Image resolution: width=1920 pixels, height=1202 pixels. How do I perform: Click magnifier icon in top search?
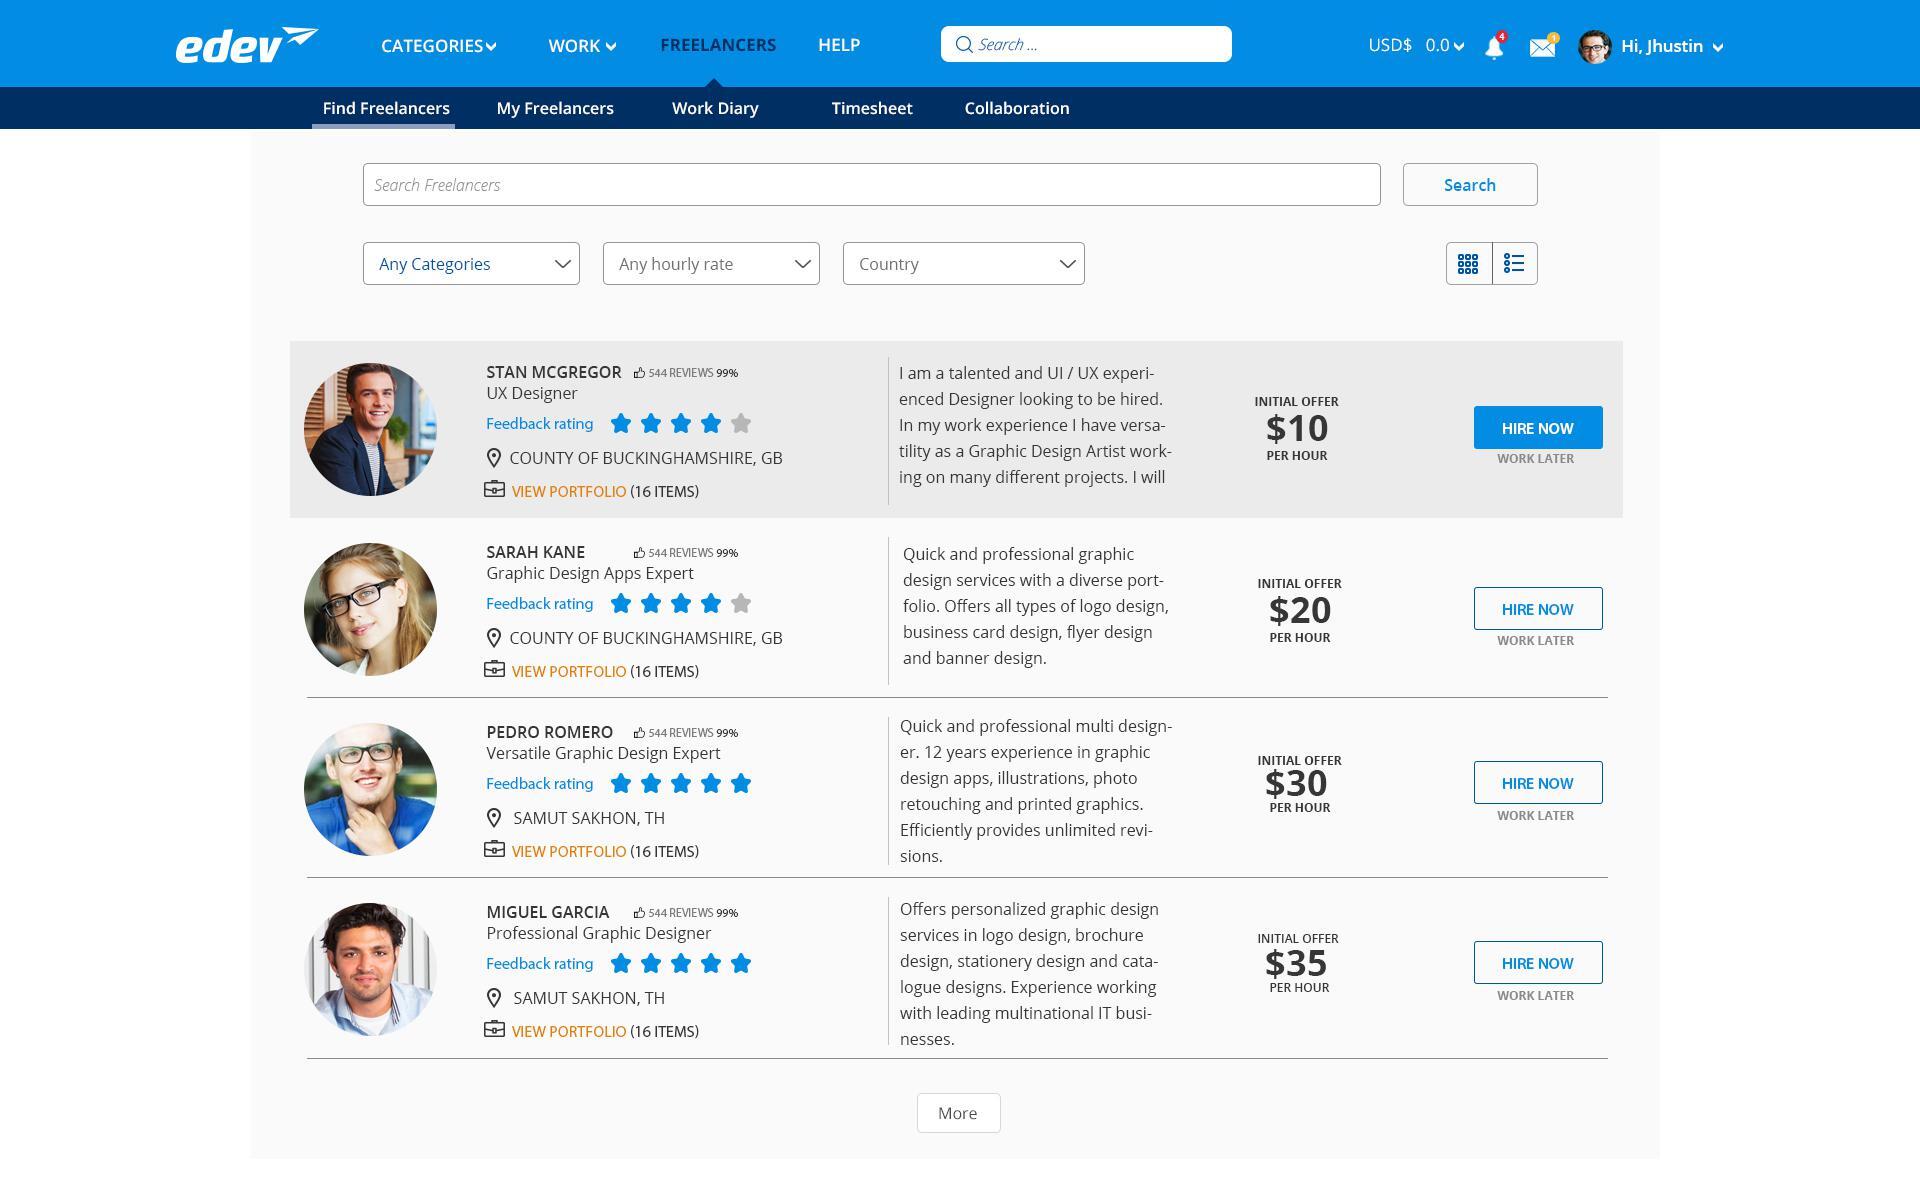[963, 44]
